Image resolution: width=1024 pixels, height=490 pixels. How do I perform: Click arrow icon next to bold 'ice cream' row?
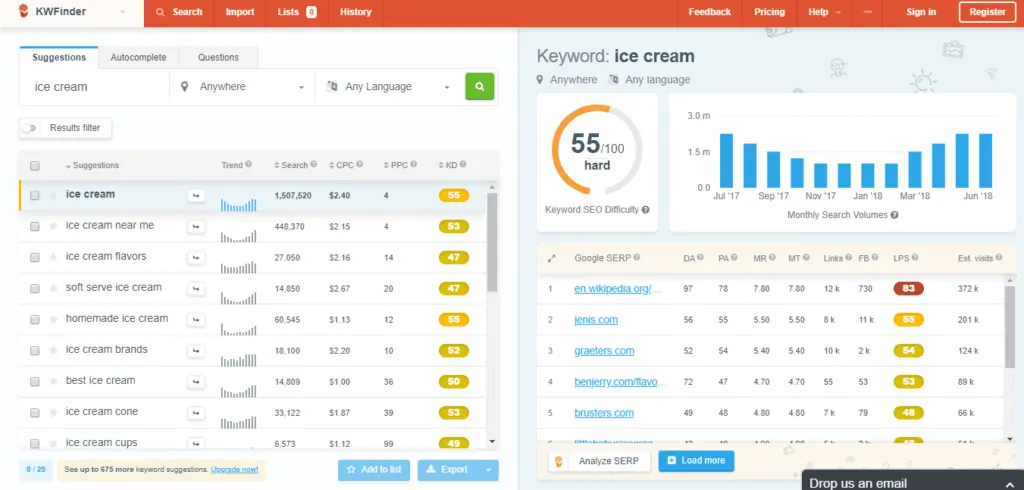(195, 195)
